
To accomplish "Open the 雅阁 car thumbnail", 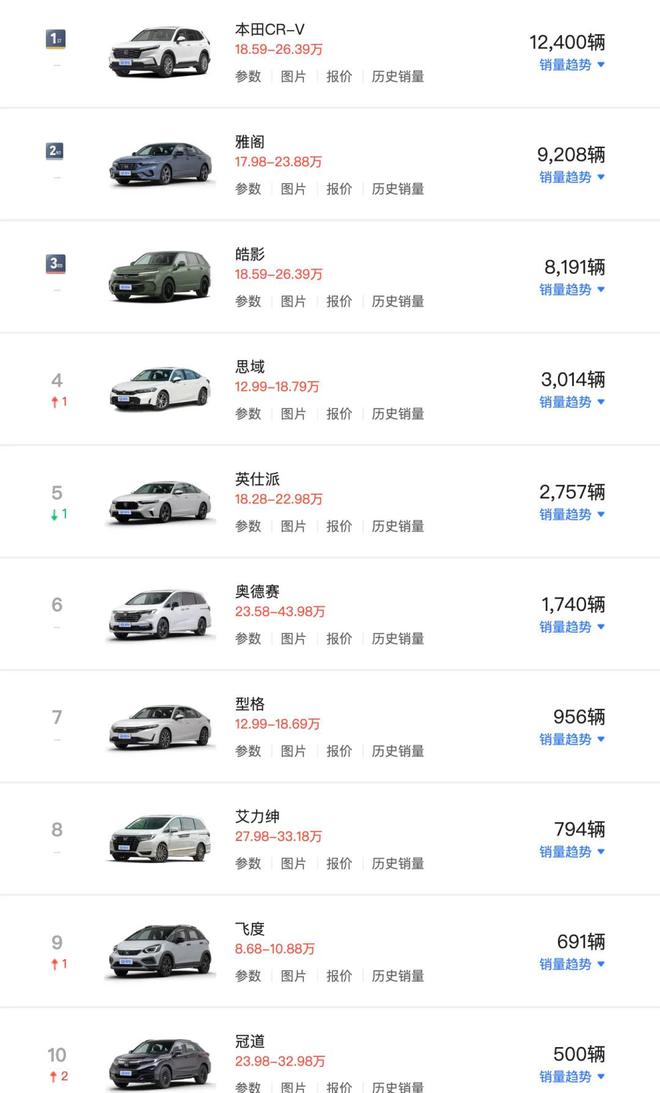I will click(160, 164).
